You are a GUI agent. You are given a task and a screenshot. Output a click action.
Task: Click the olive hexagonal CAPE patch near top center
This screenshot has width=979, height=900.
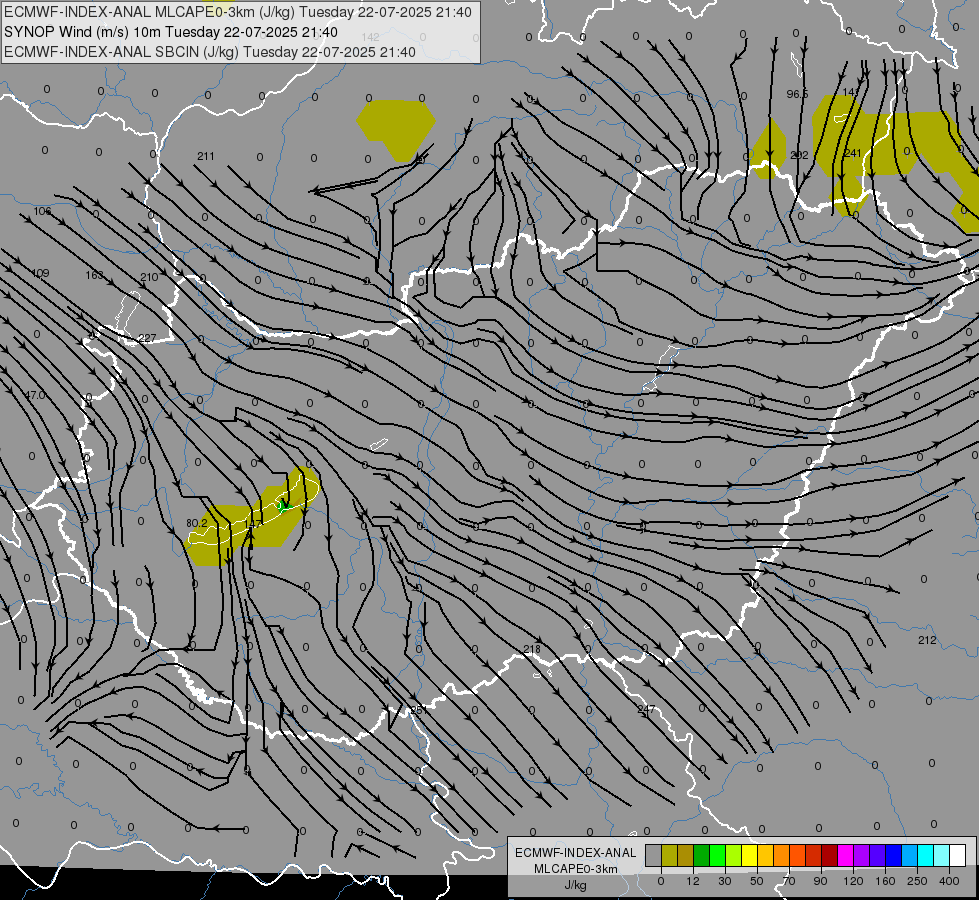396,130
